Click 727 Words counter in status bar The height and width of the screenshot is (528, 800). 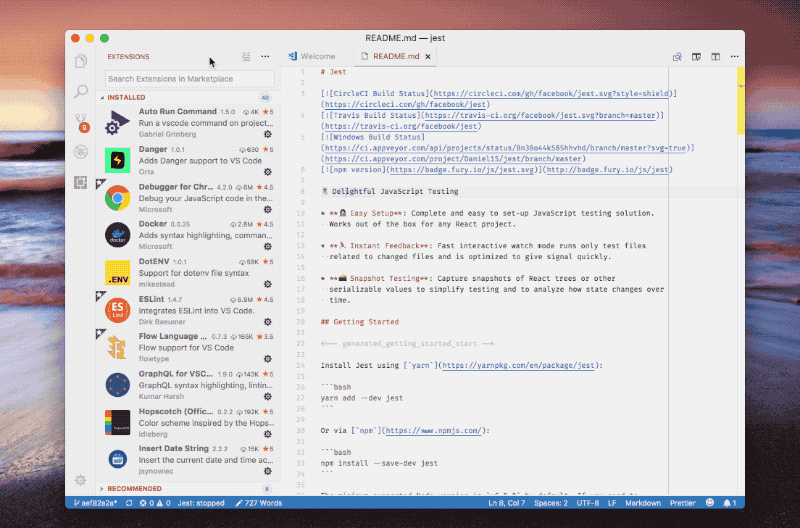[x=259, y=503]
